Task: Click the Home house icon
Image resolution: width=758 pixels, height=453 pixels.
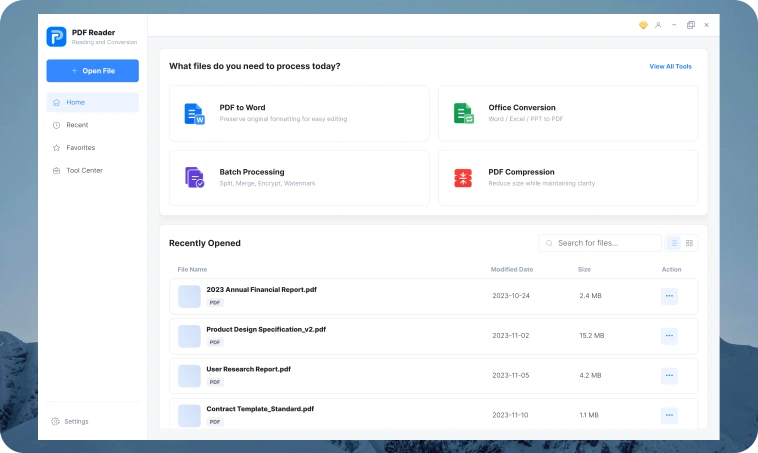Action: point(57,102)
